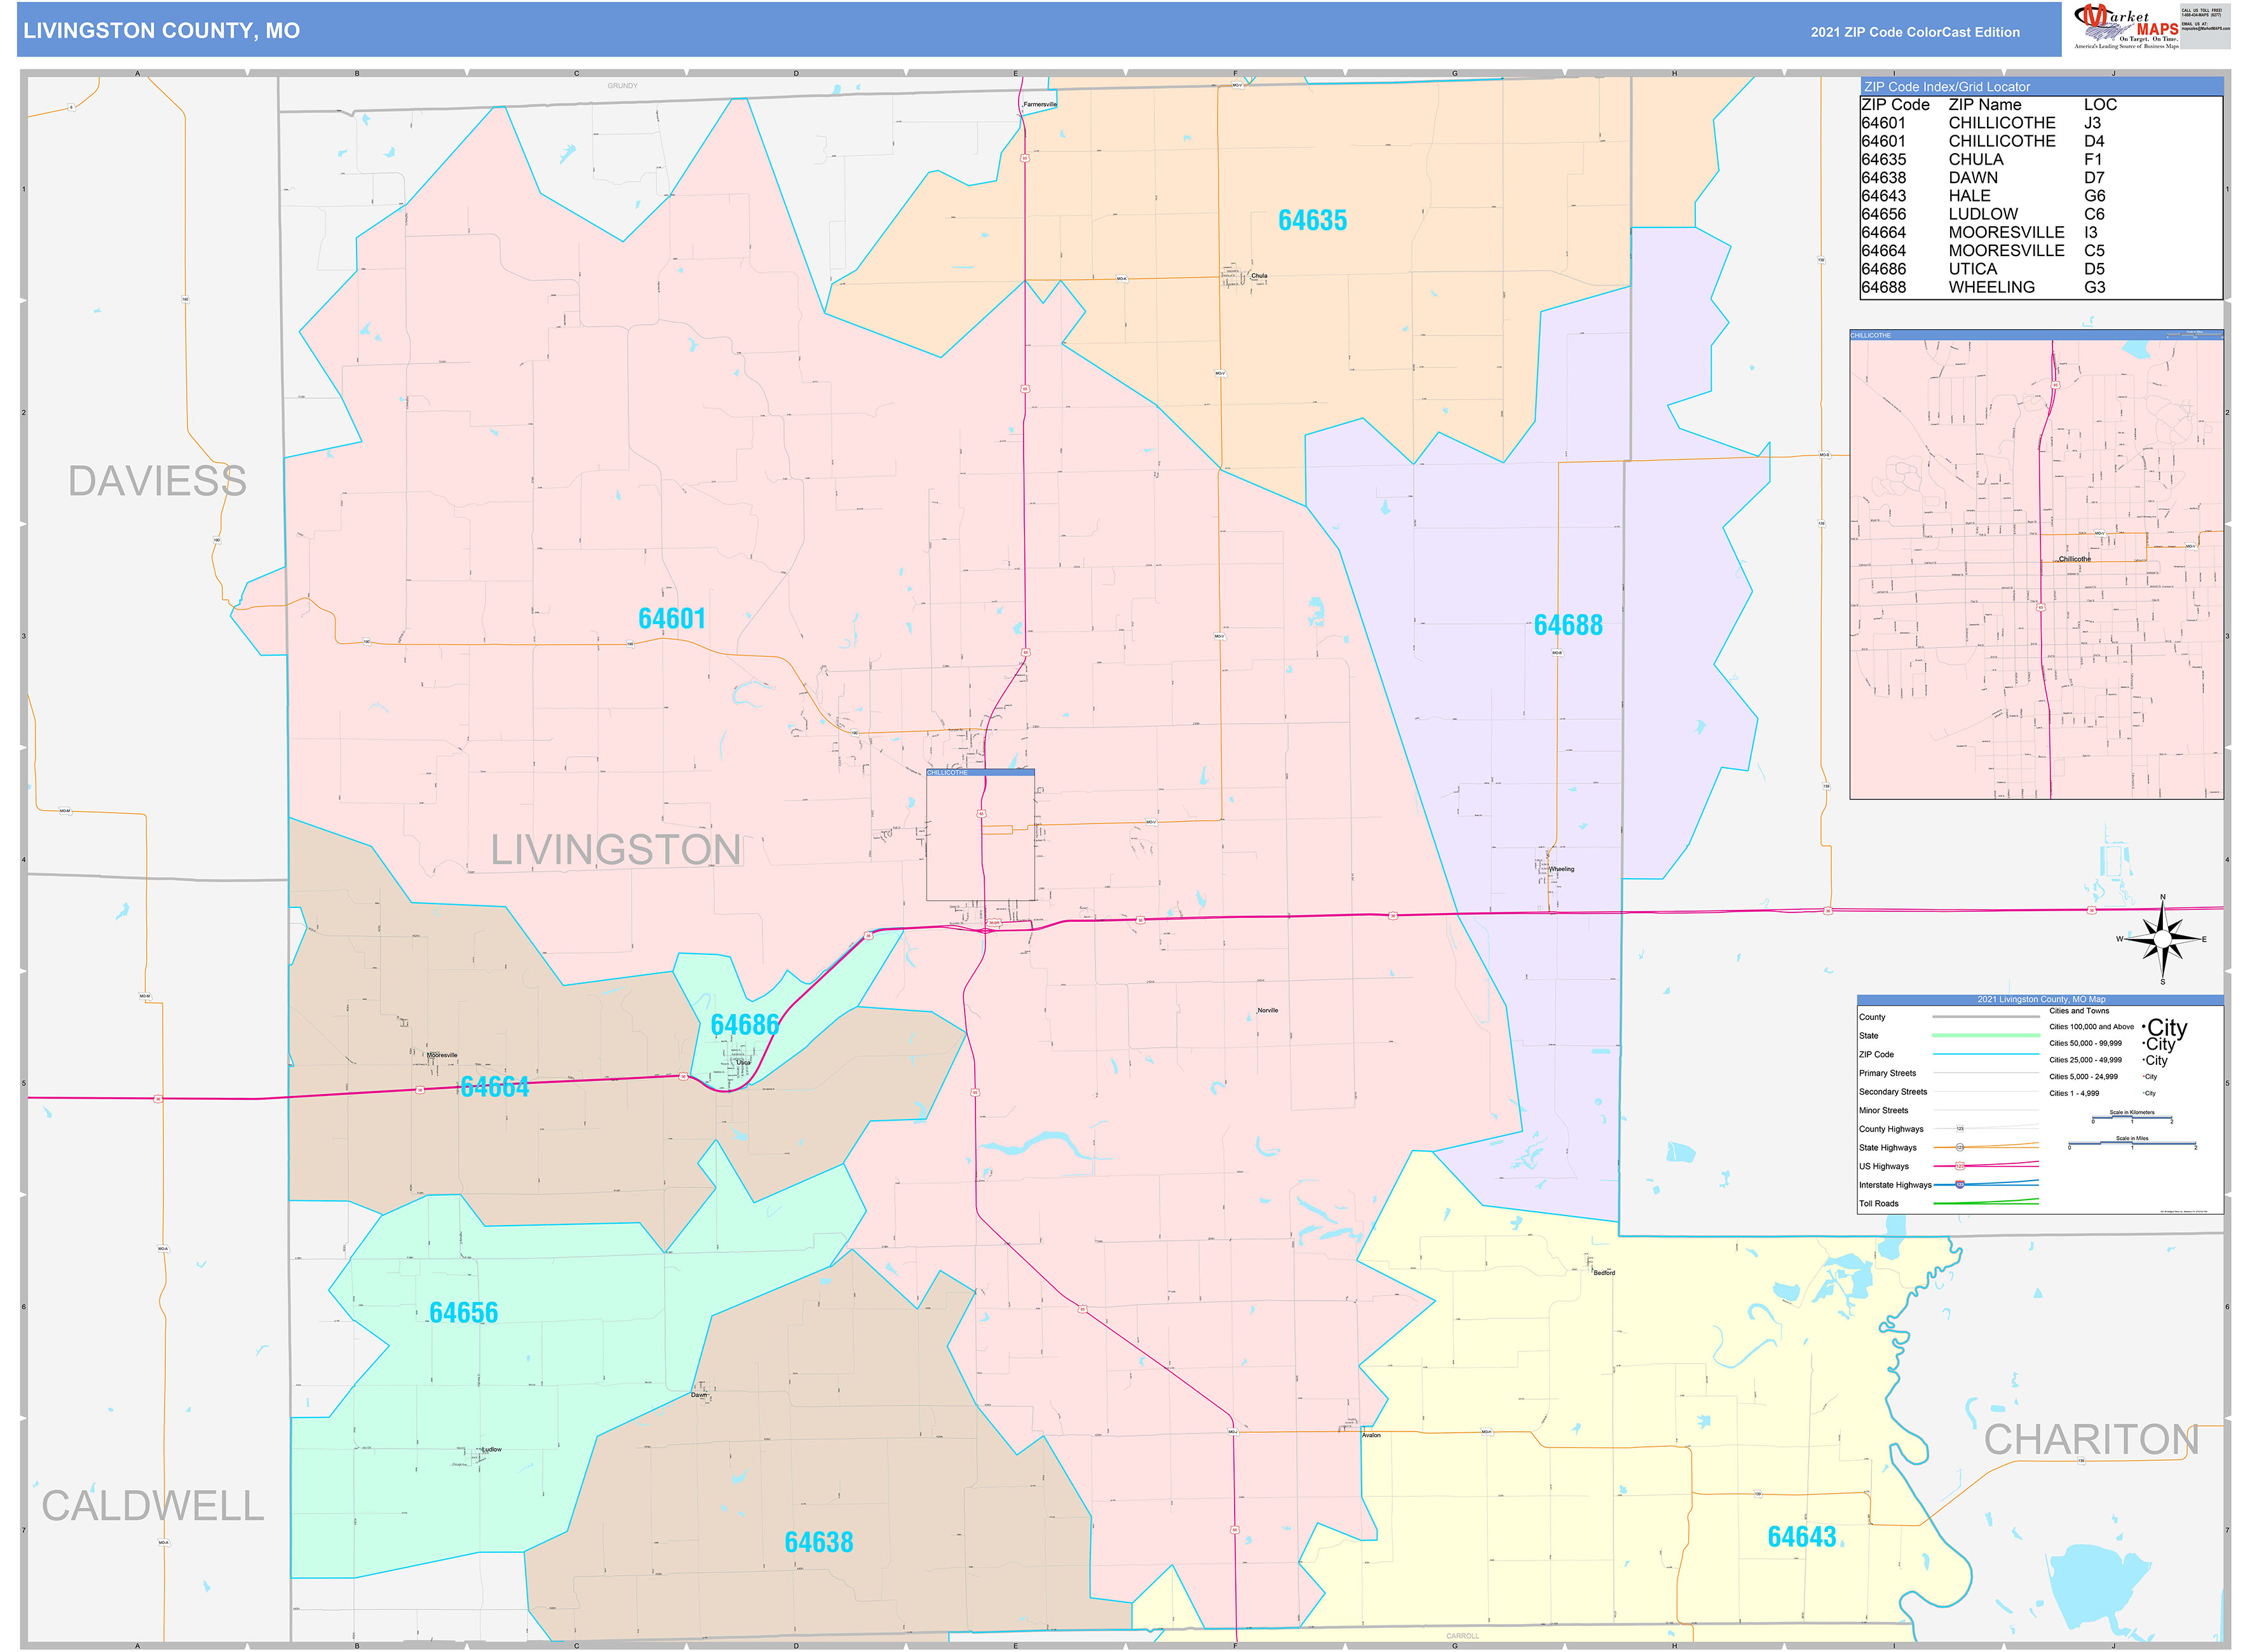2250x1652 pixels.
Task: Click the Avalon town label
Action: (1371, 1435)
